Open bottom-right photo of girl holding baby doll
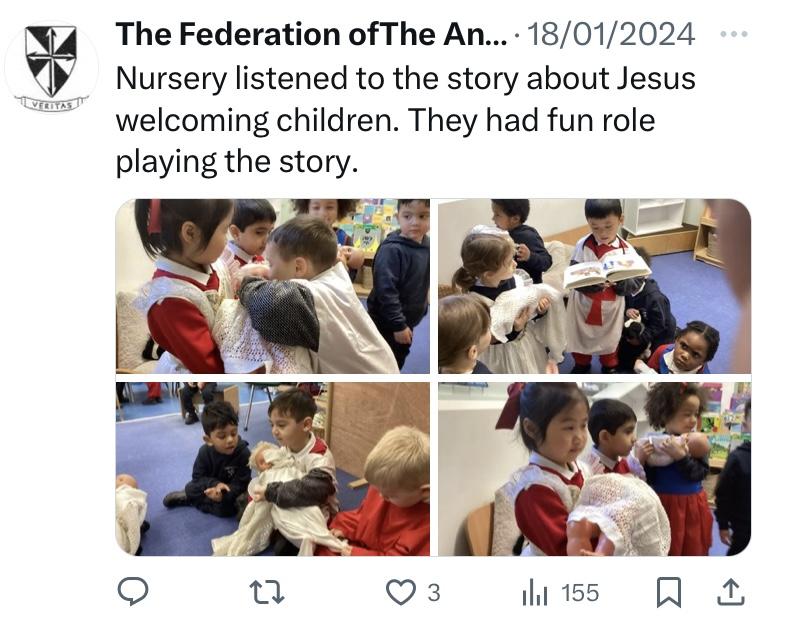791x632 pixels. [x=594, y=469]
